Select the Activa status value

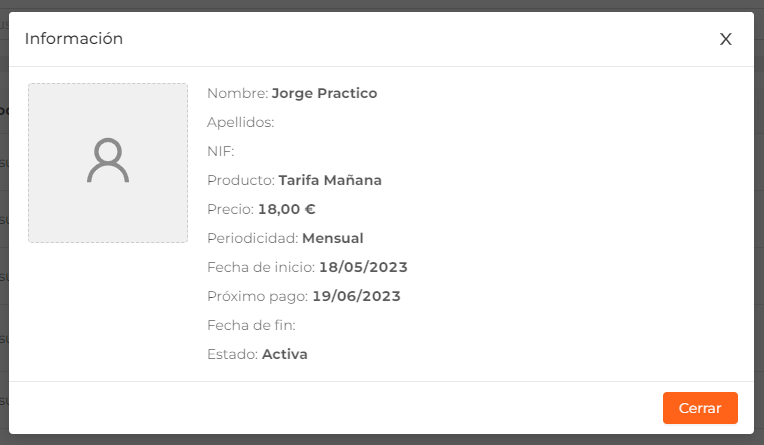tap(285, 354)
